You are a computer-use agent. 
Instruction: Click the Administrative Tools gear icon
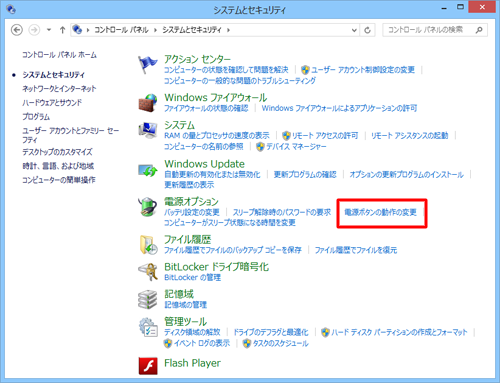point(148,327)
